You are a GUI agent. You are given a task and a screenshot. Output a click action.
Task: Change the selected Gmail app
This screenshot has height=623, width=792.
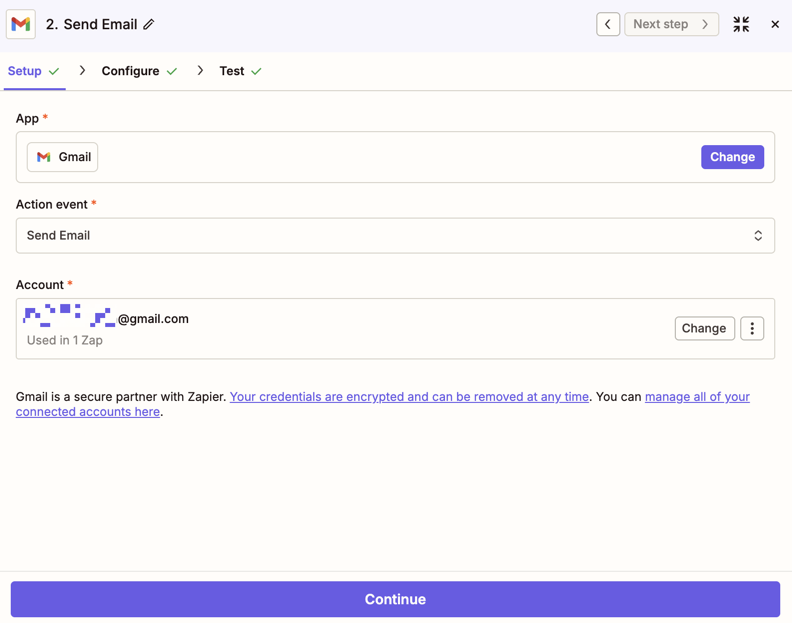[732, 157]
